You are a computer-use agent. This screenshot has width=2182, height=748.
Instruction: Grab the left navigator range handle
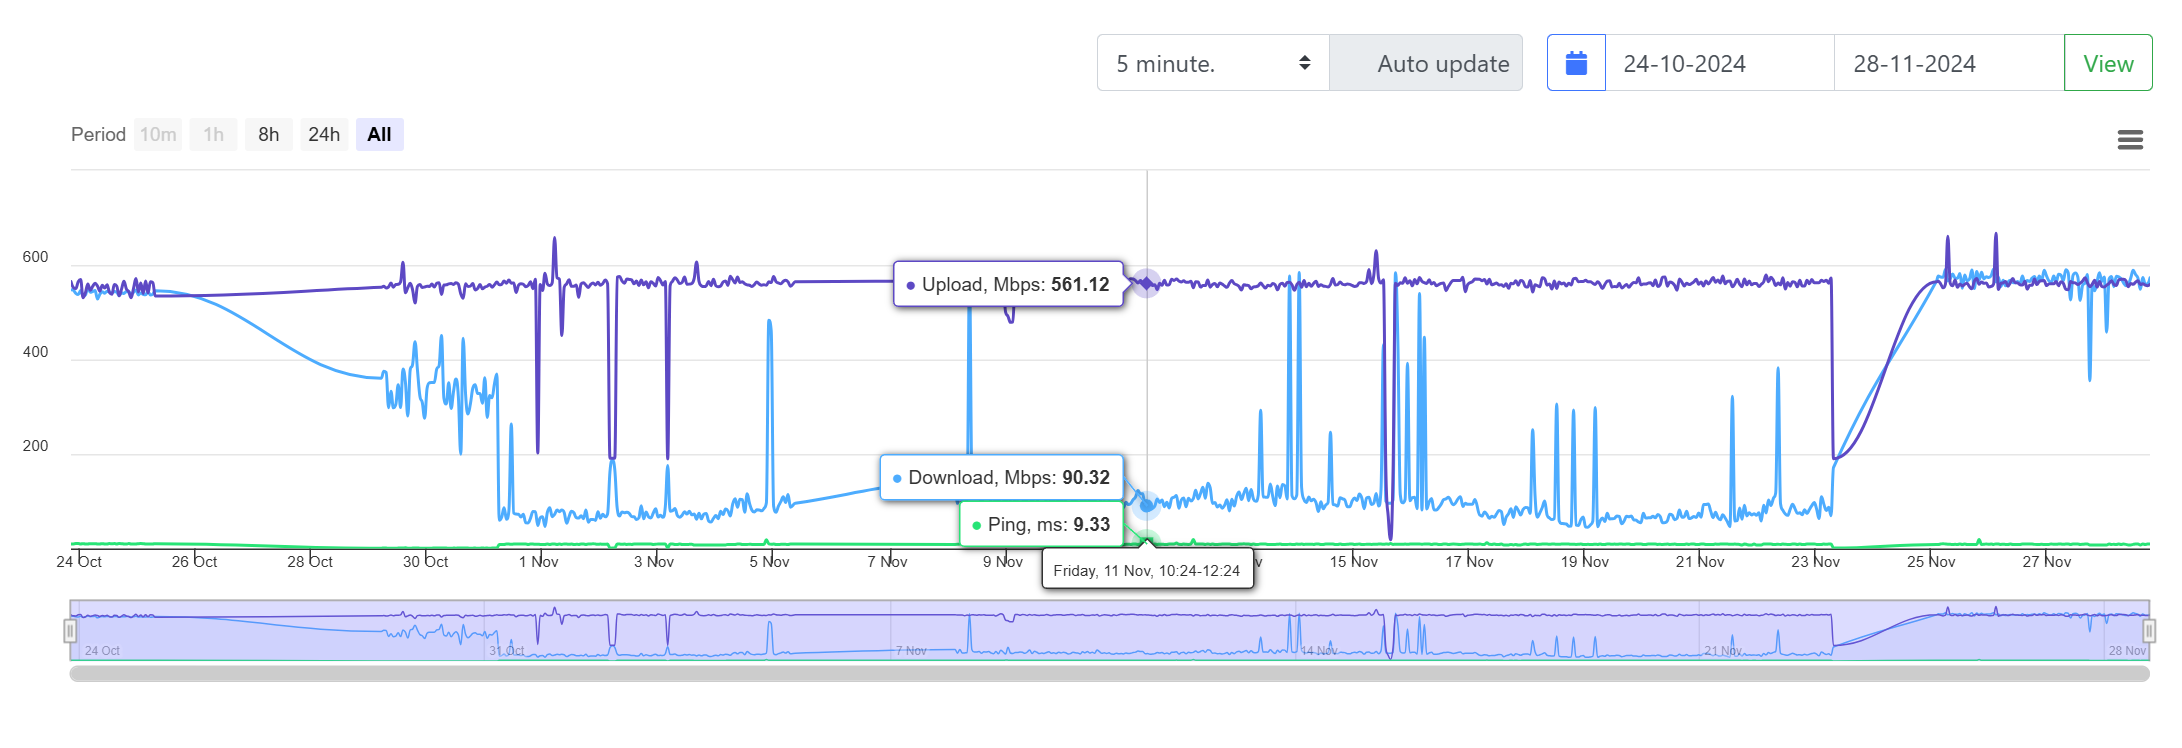[70, 631]
